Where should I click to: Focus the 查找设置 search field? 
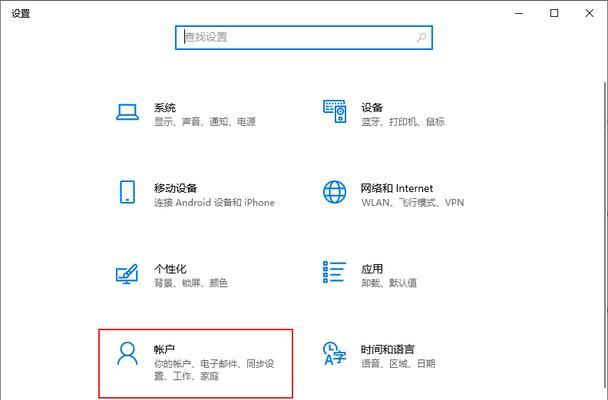click(x=304, y=38)
